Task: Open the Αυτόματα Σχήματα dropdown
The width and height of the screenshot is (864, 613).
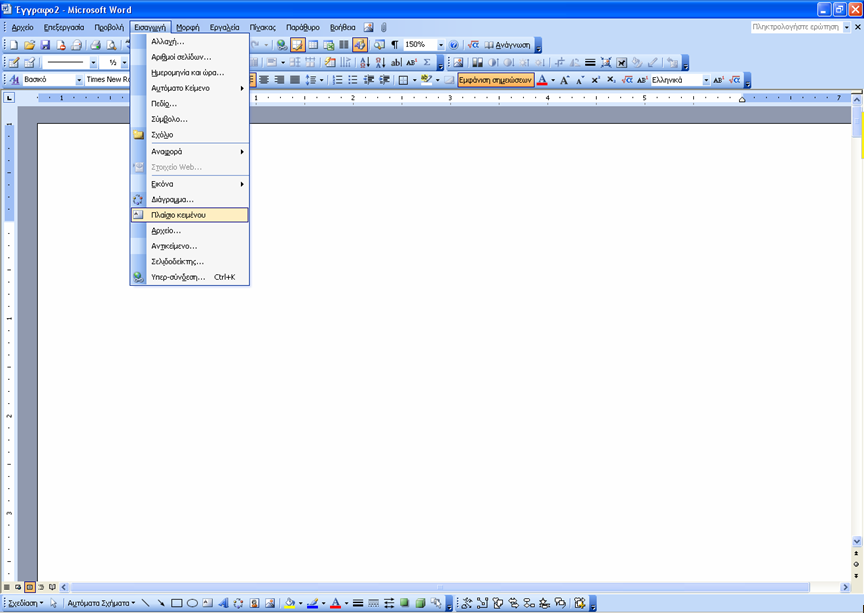Action: point(101,603)
